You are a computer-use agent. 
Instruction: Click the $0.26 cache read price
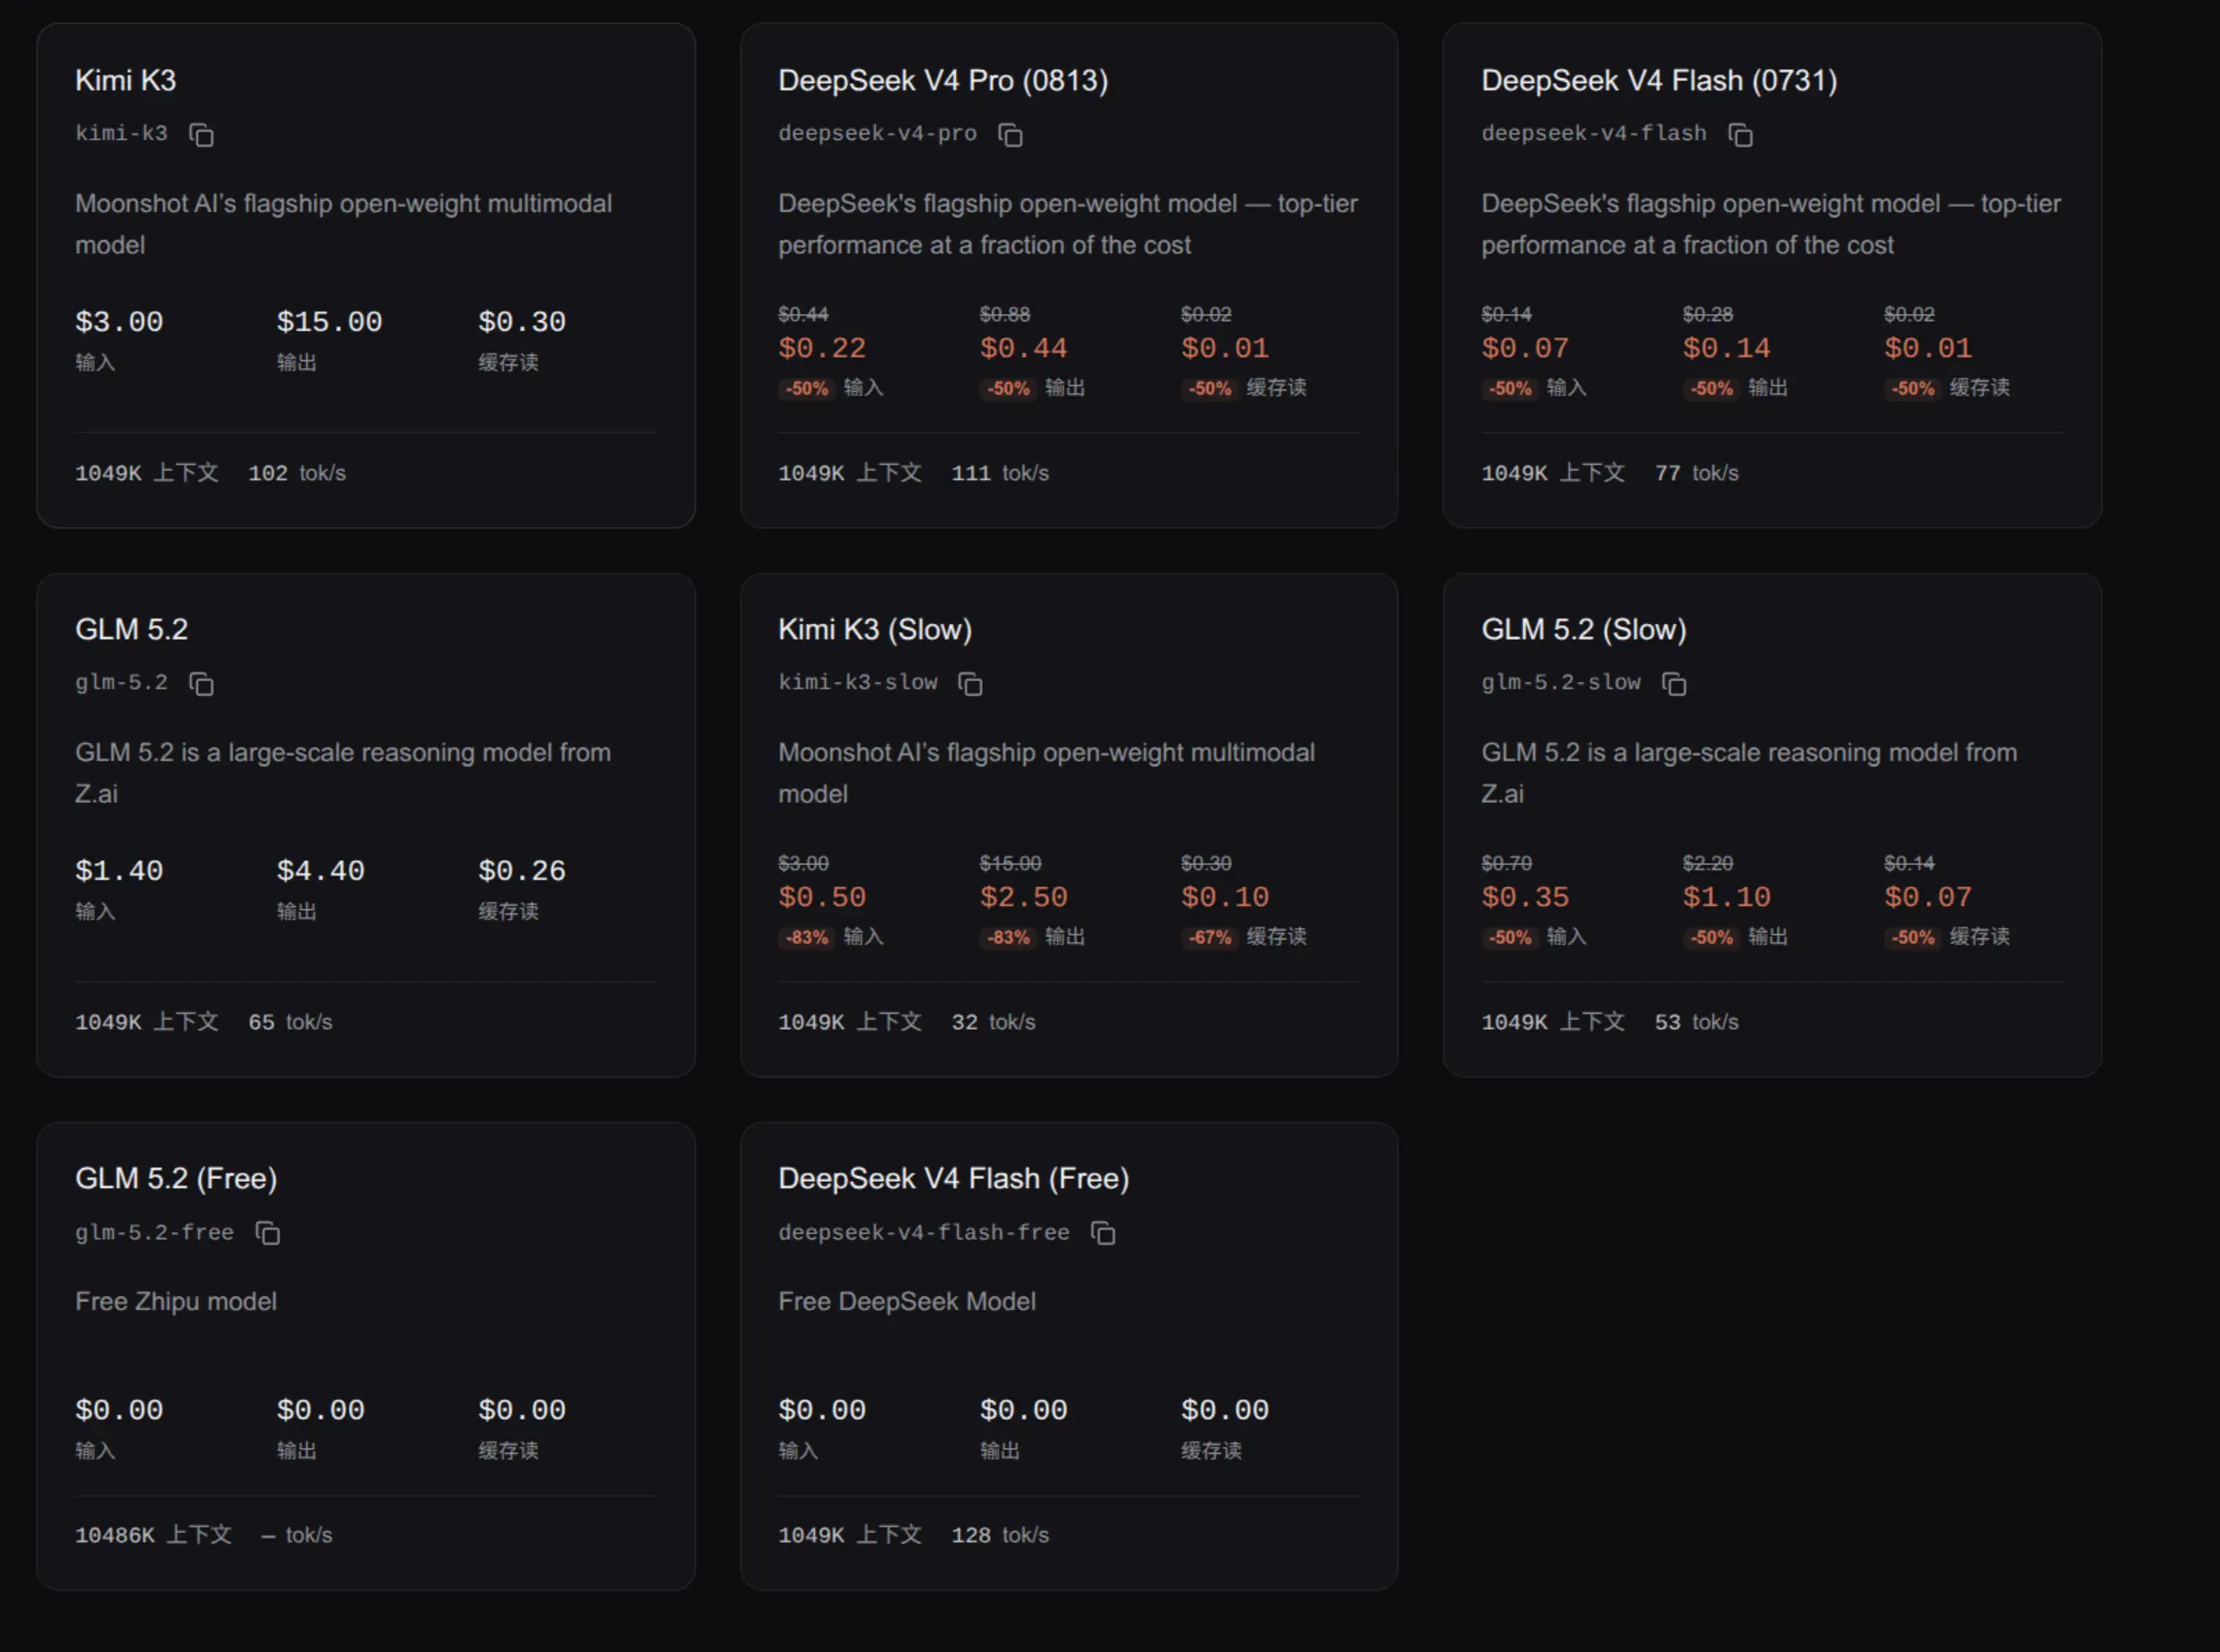[522, 871]
